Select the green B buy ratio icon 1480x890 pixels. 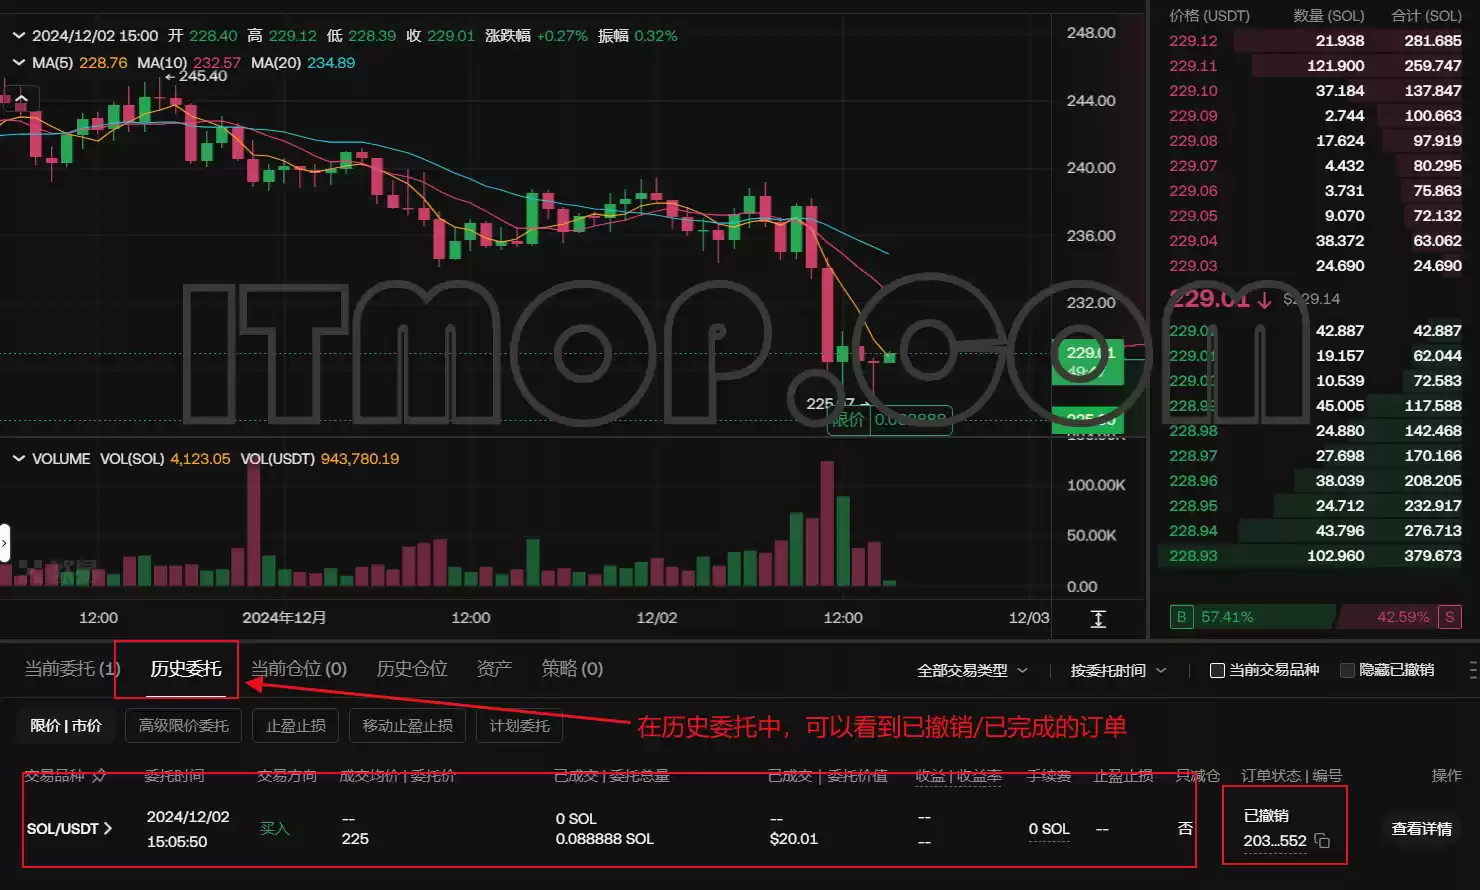pos(1181,617)
